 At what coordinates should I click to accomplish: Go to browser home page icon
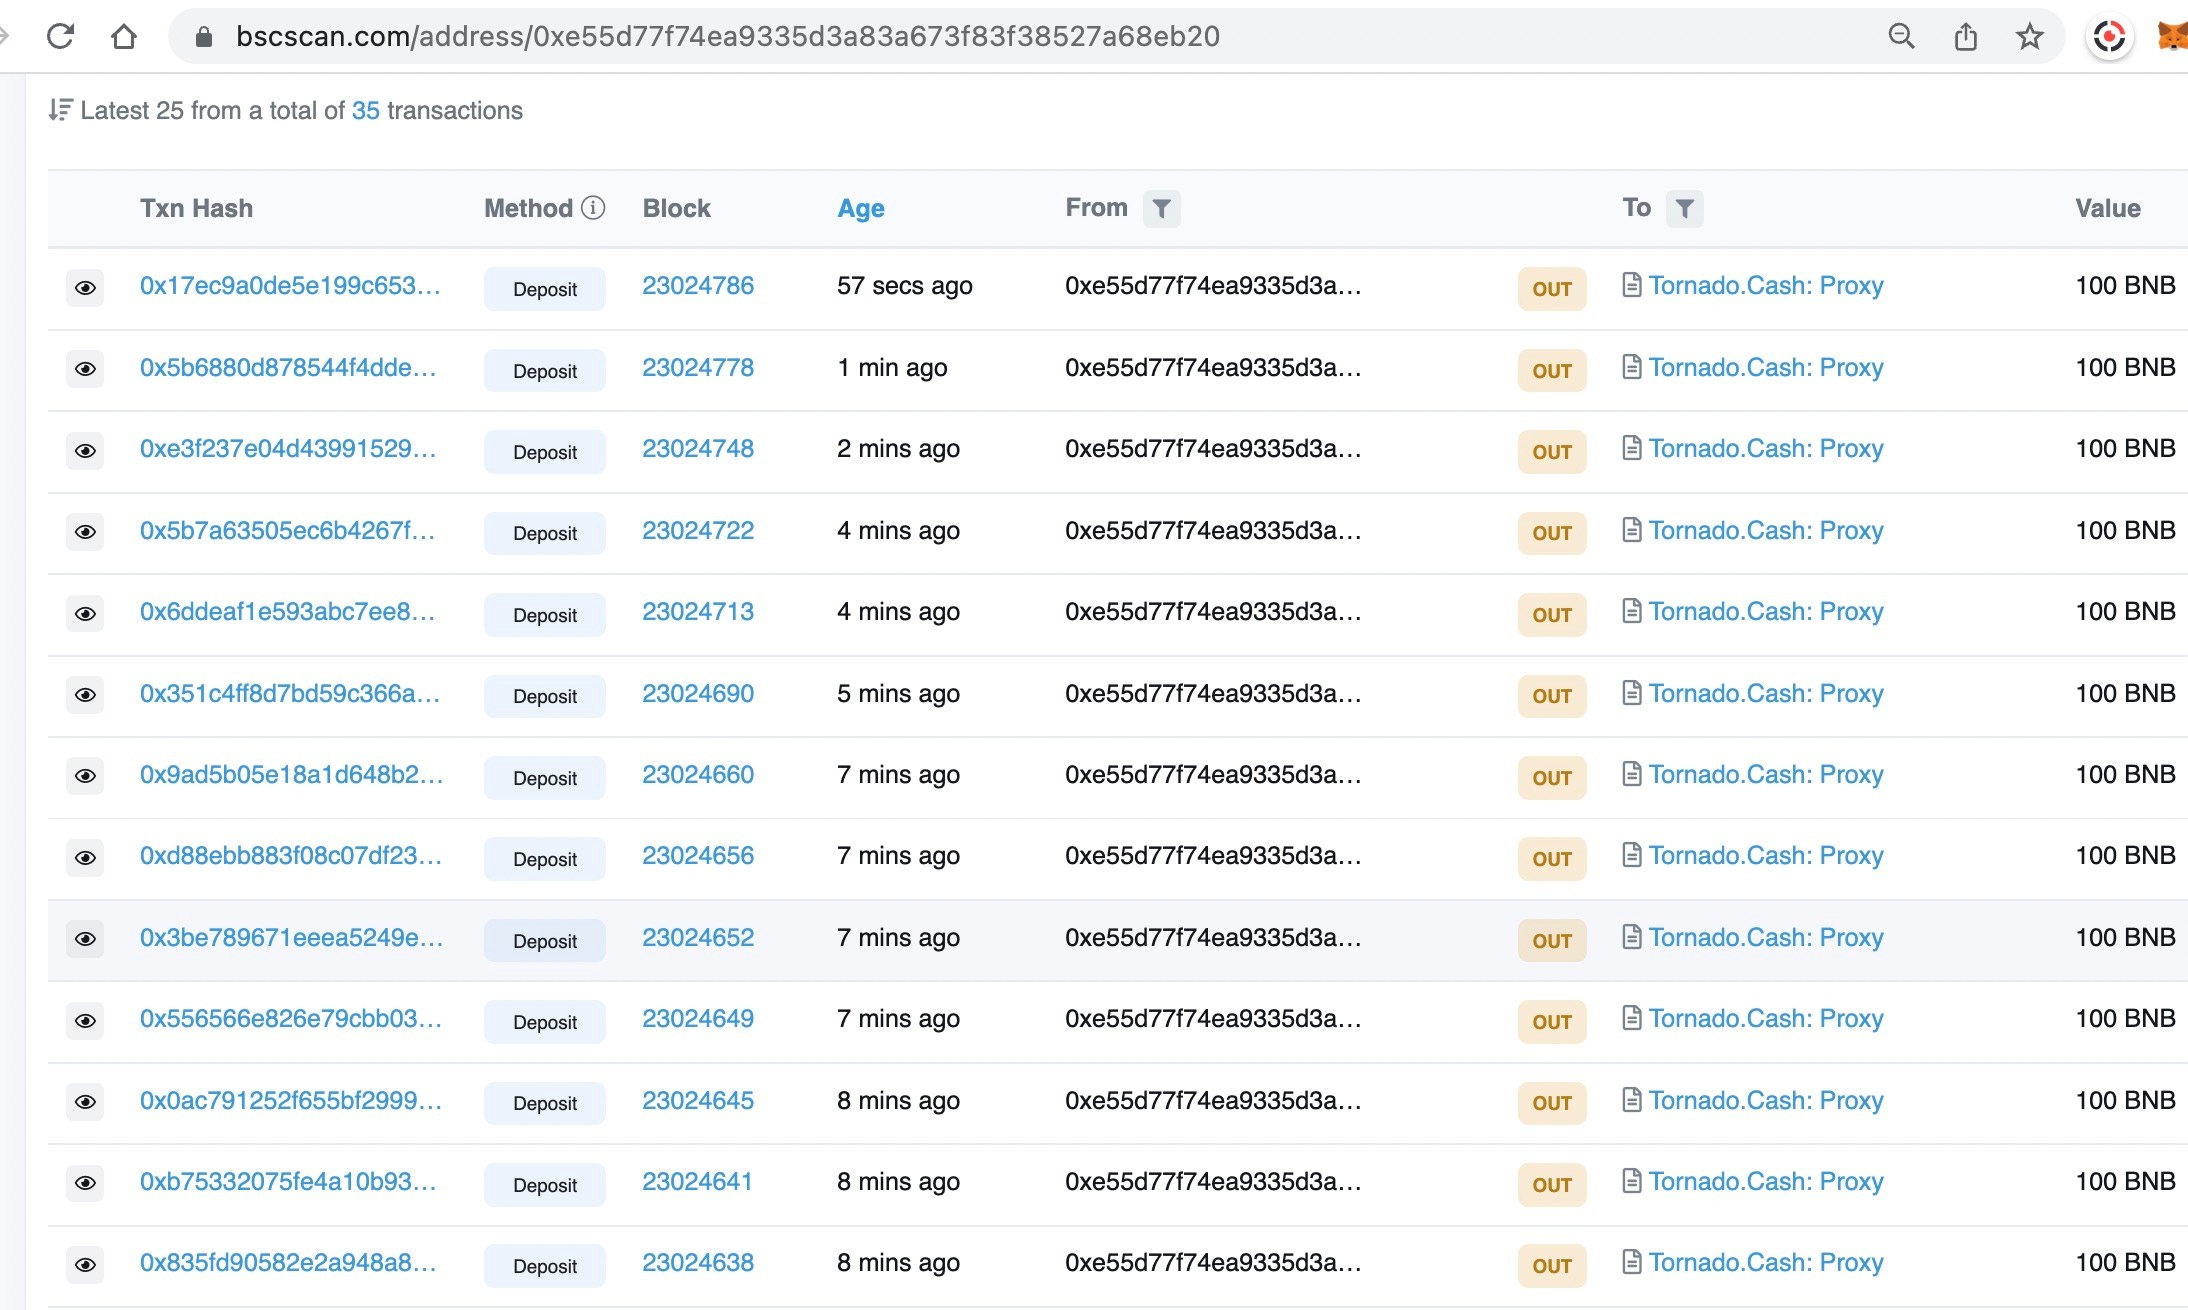click(x=123, y=37)
